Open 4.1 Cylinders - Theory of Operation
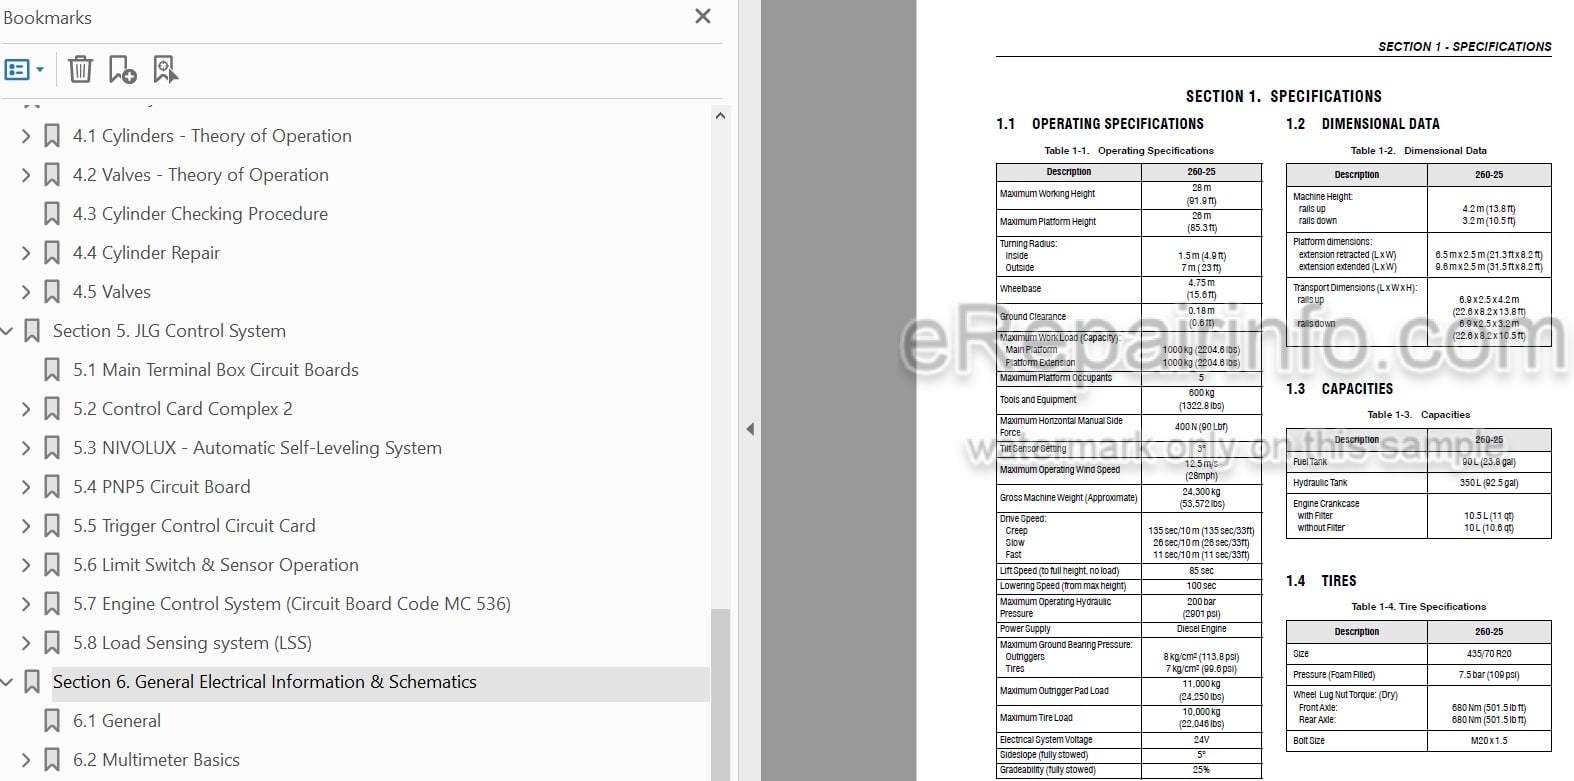The height and width of the screenshot is (781, 1574). pyautogui.click(x=212, y=136)
